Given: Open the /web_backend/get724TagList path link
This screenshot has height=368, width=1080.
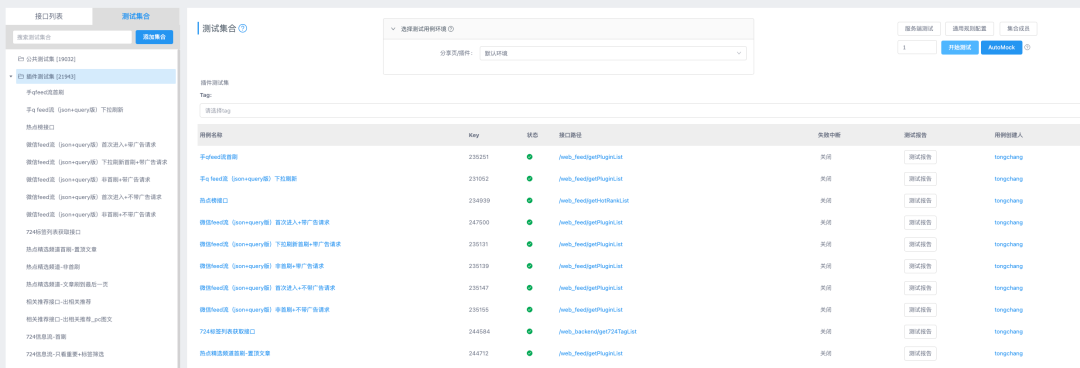Looking at the screenshot, I should [x=597, y=331].
